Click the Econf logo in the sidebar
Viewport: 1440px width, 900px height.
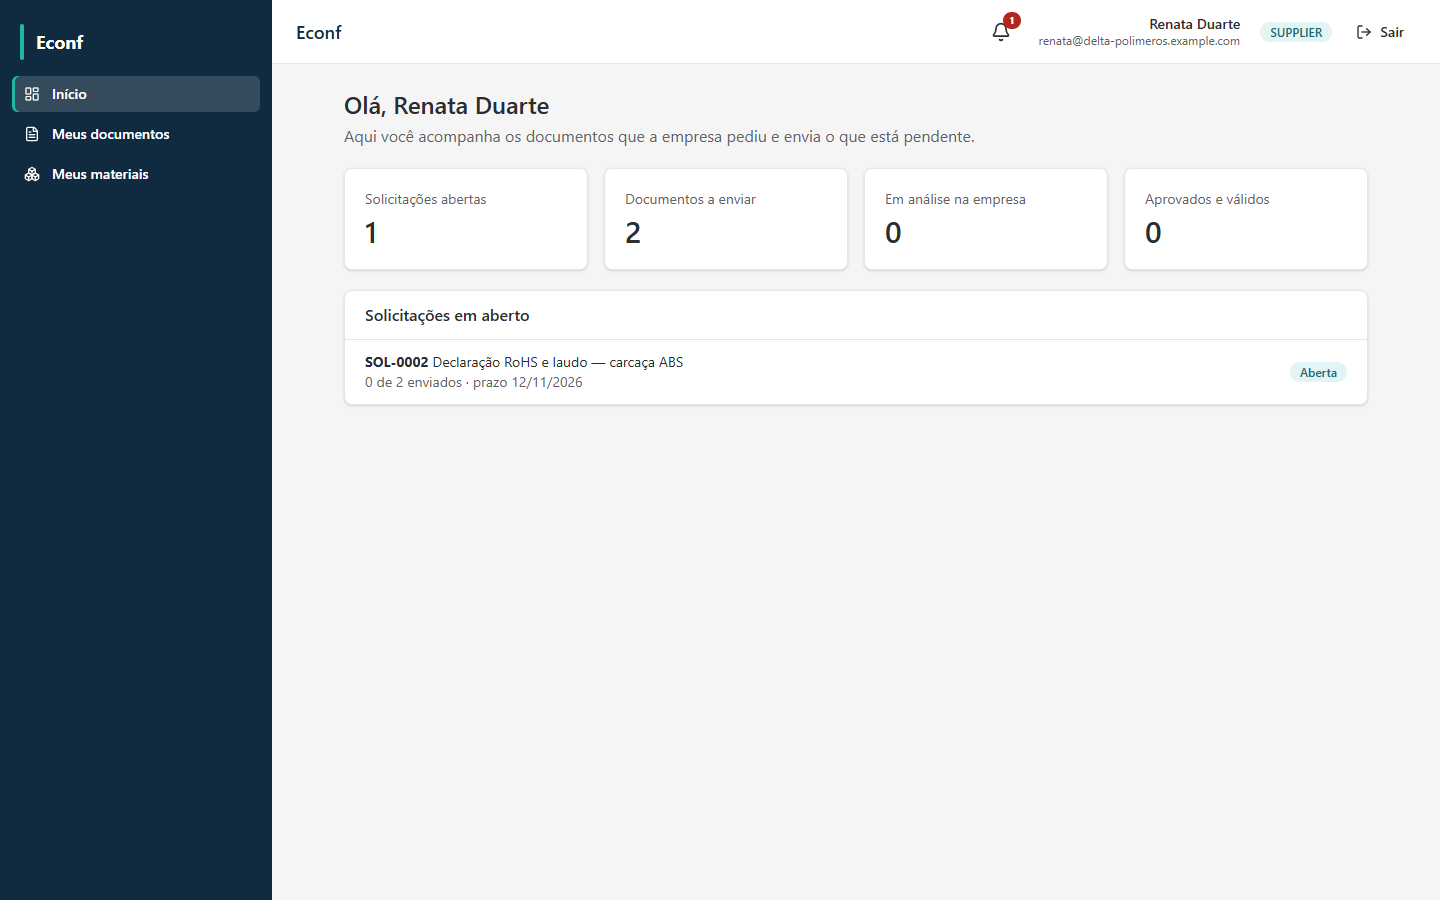pos(60,42)
